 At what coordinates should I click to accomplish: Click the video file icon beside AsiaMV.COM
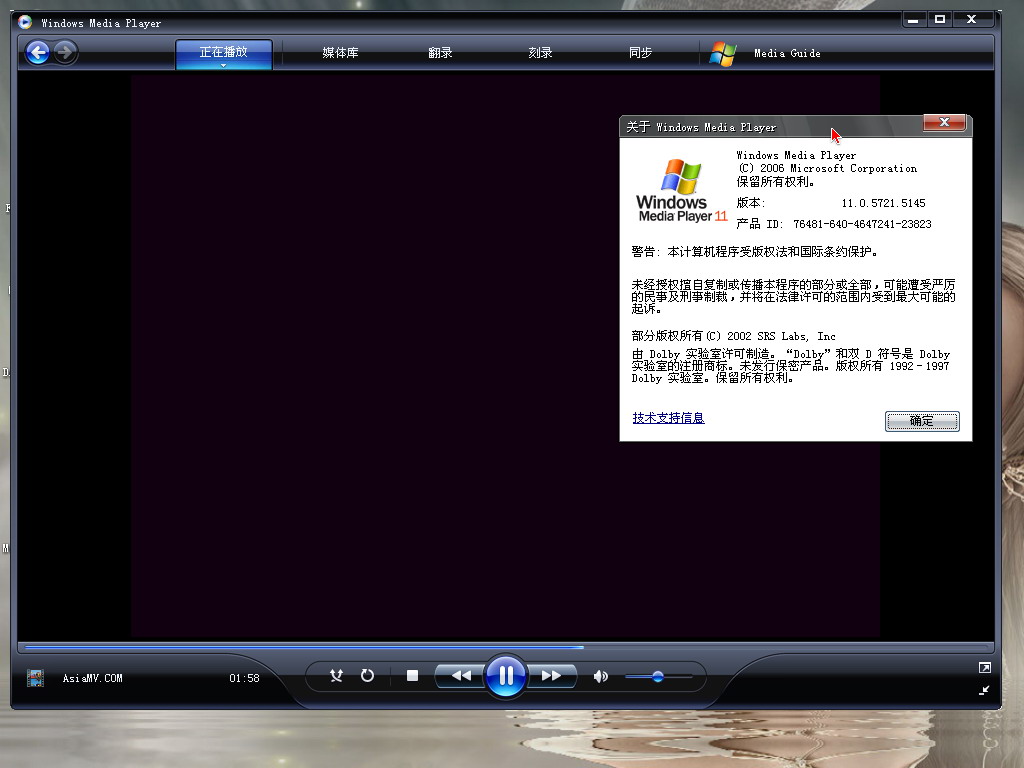(x=35, y=678)
